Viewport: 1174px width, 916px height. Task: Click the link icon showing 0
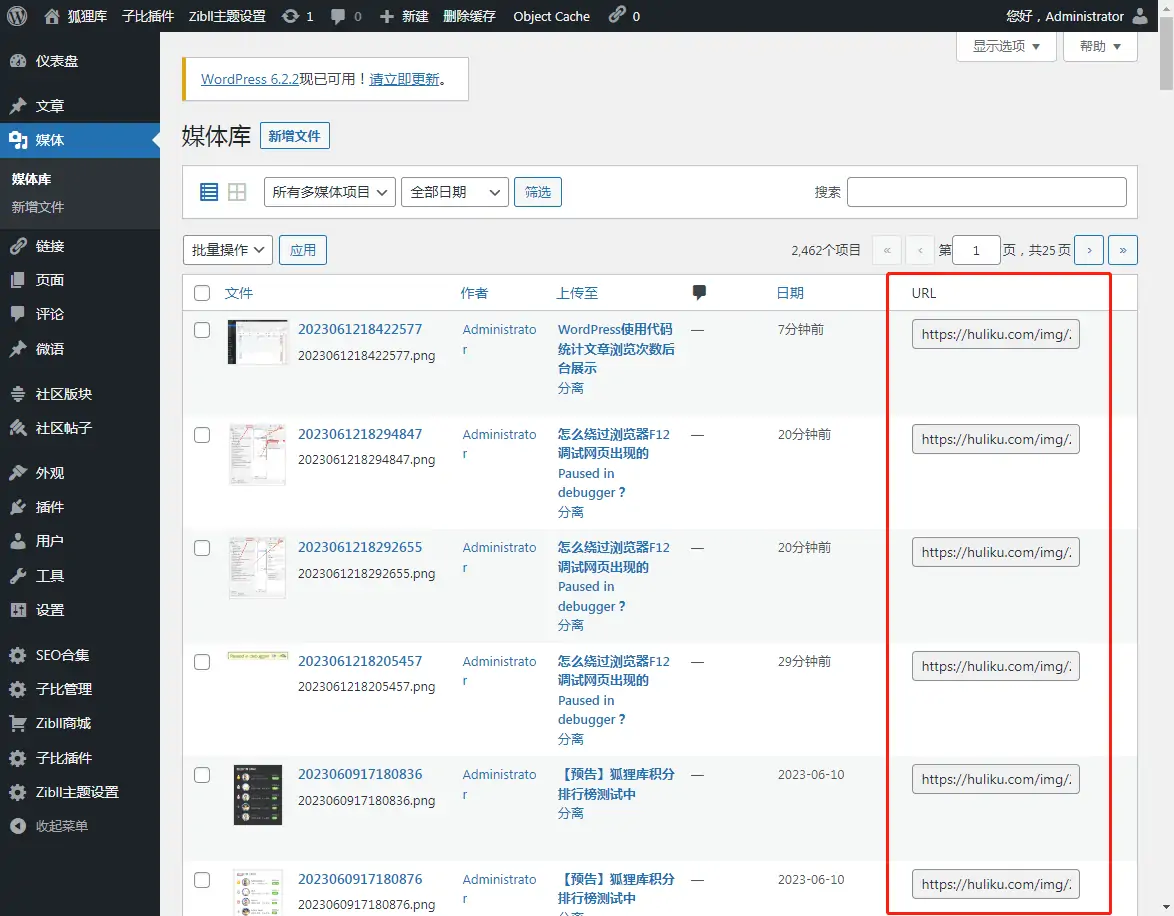(622, 15)
